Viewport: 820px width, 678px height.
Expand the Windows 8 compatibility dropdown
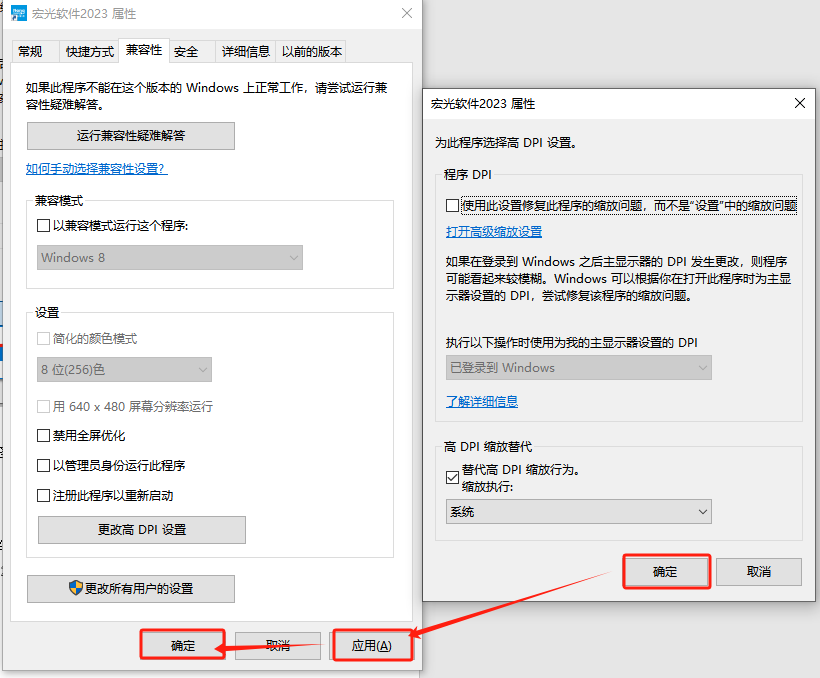169,257
